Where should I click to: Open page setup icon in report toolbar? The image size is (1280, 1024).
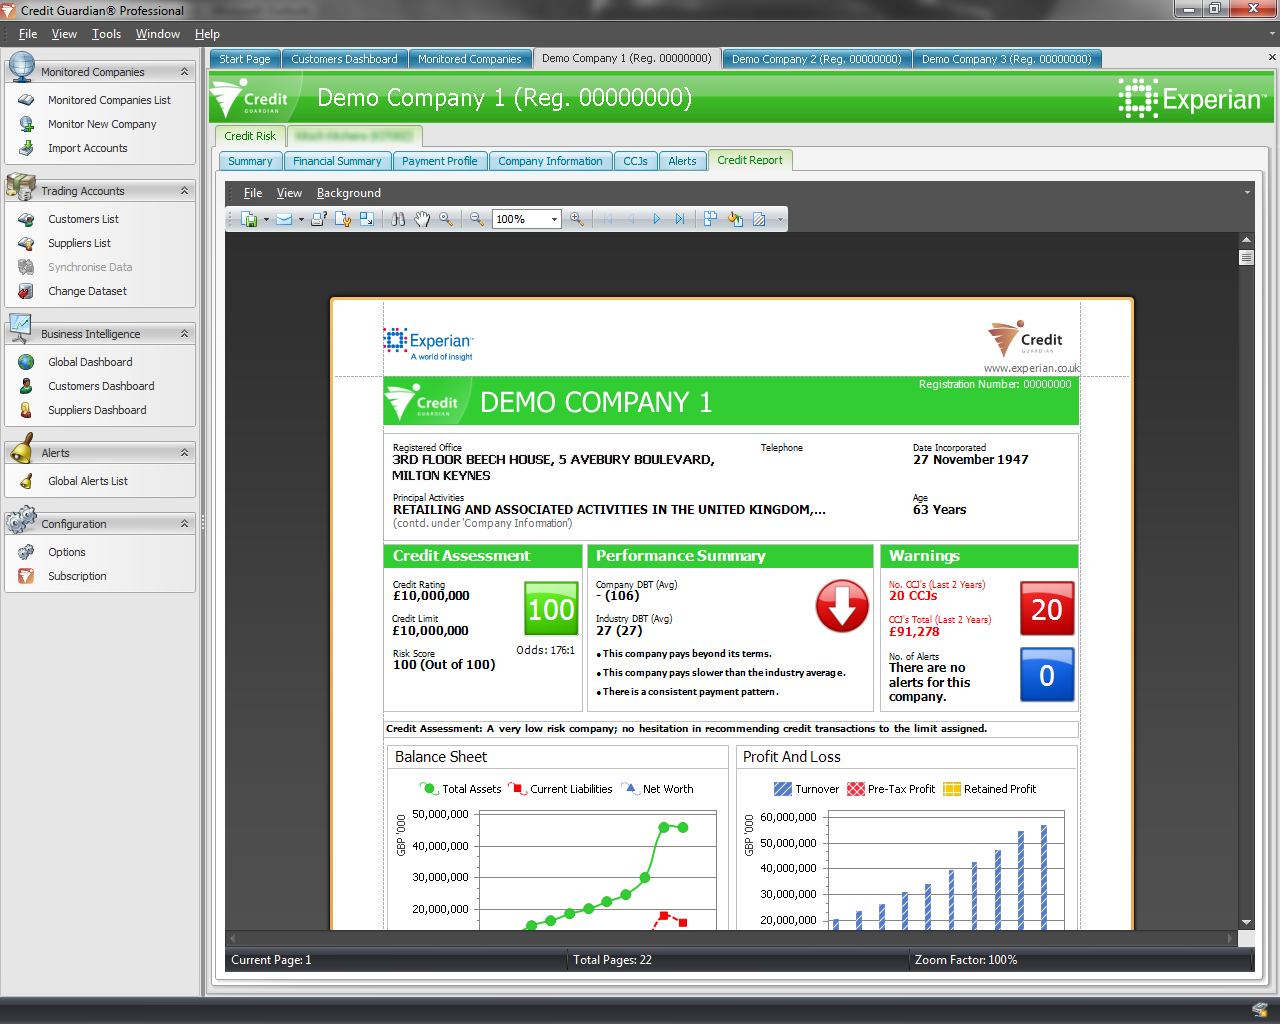tap(343, 219)
